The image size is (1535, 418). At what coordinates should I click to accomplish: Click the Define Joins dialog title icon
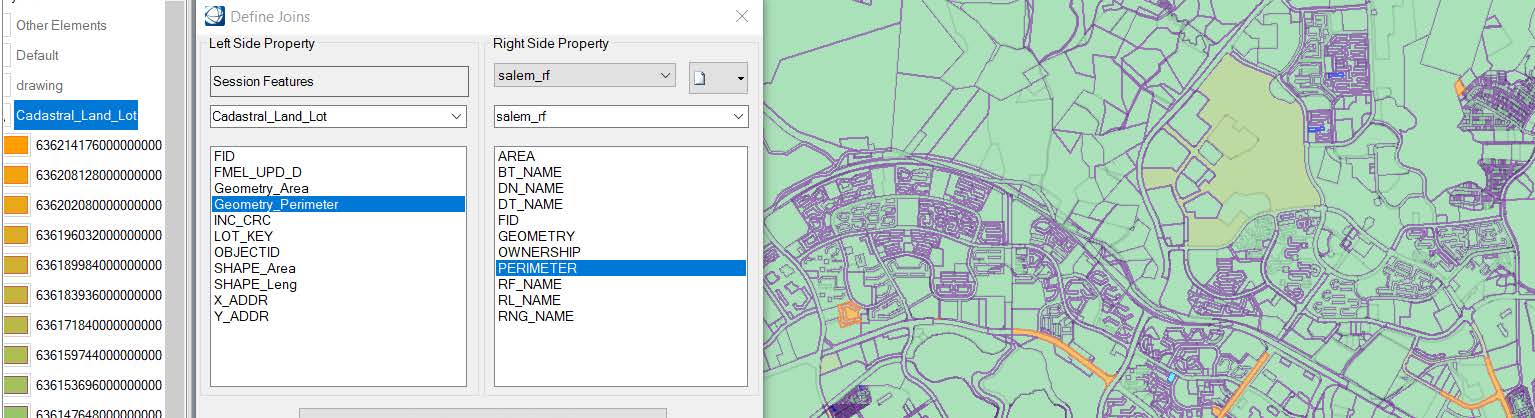pos(214,16)
